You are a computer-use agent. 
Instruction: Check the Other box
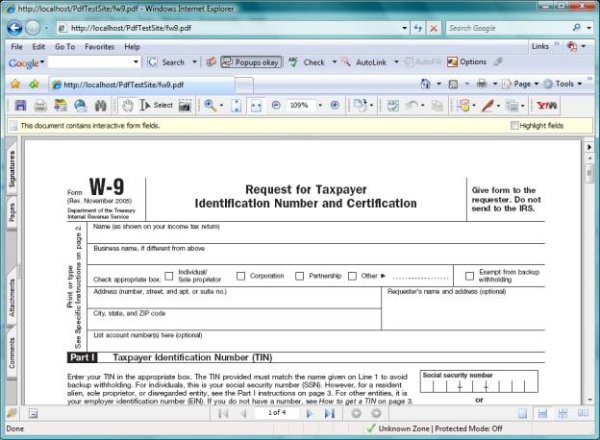point(352,276)
